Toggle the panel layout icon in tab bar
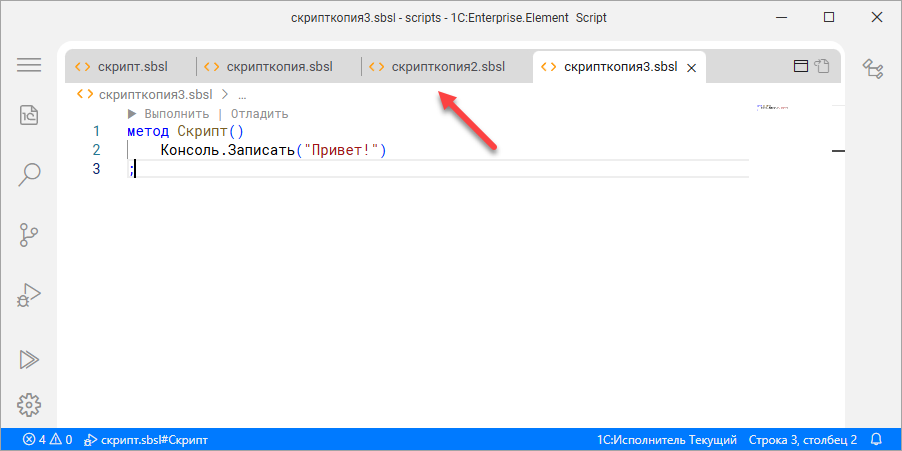Viewport: 902px width, 451px height. (800, 67)
